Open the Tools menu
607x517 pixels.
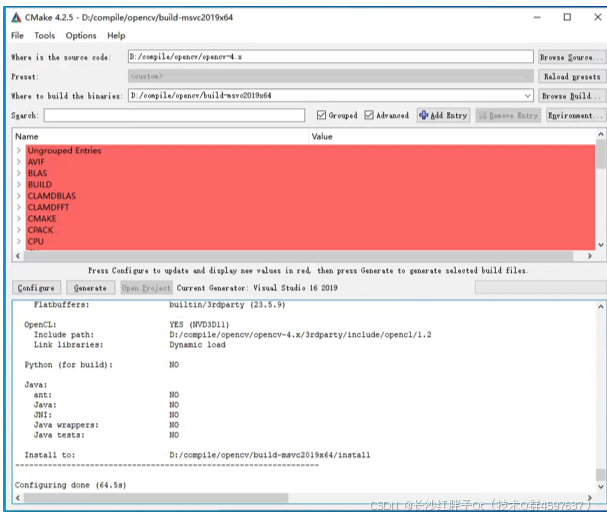pyautogui.click(x=45, y=36)
